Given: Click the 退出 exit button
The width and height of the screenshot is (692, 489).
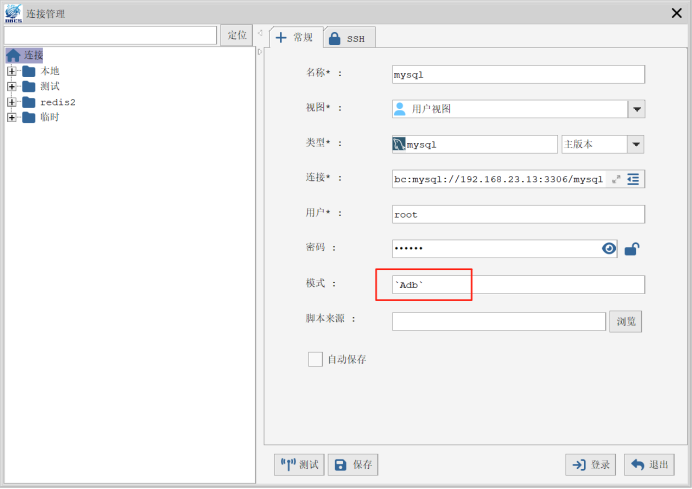Looking at the screenshot, I should (649, 465).
